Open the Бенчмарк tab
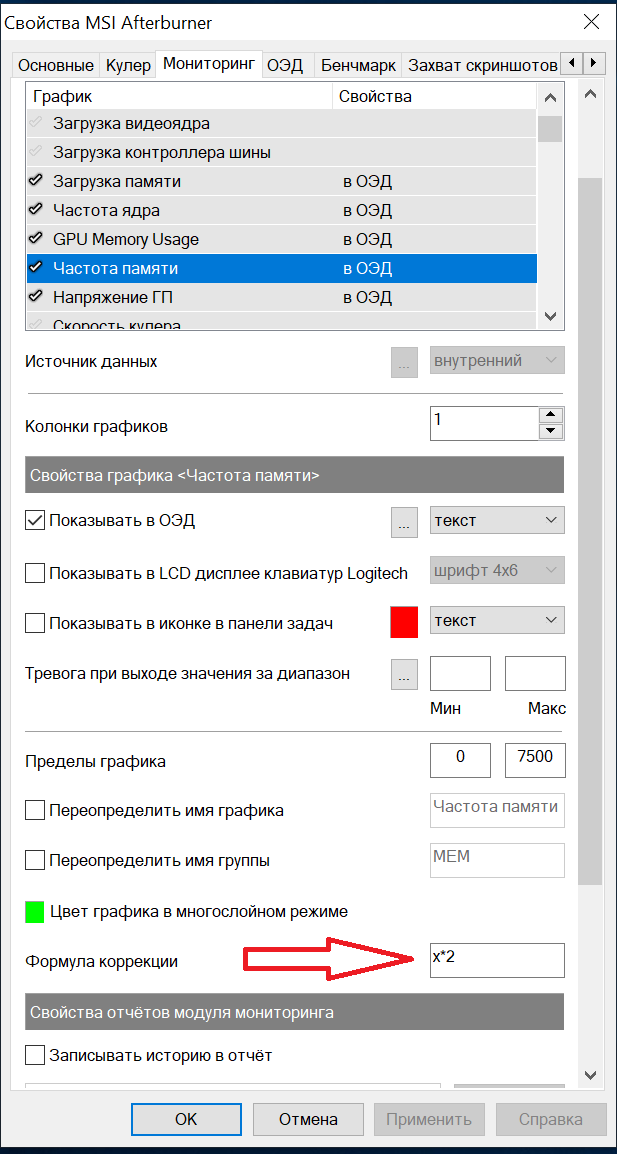617x1154 pixels. click(359, 65)
